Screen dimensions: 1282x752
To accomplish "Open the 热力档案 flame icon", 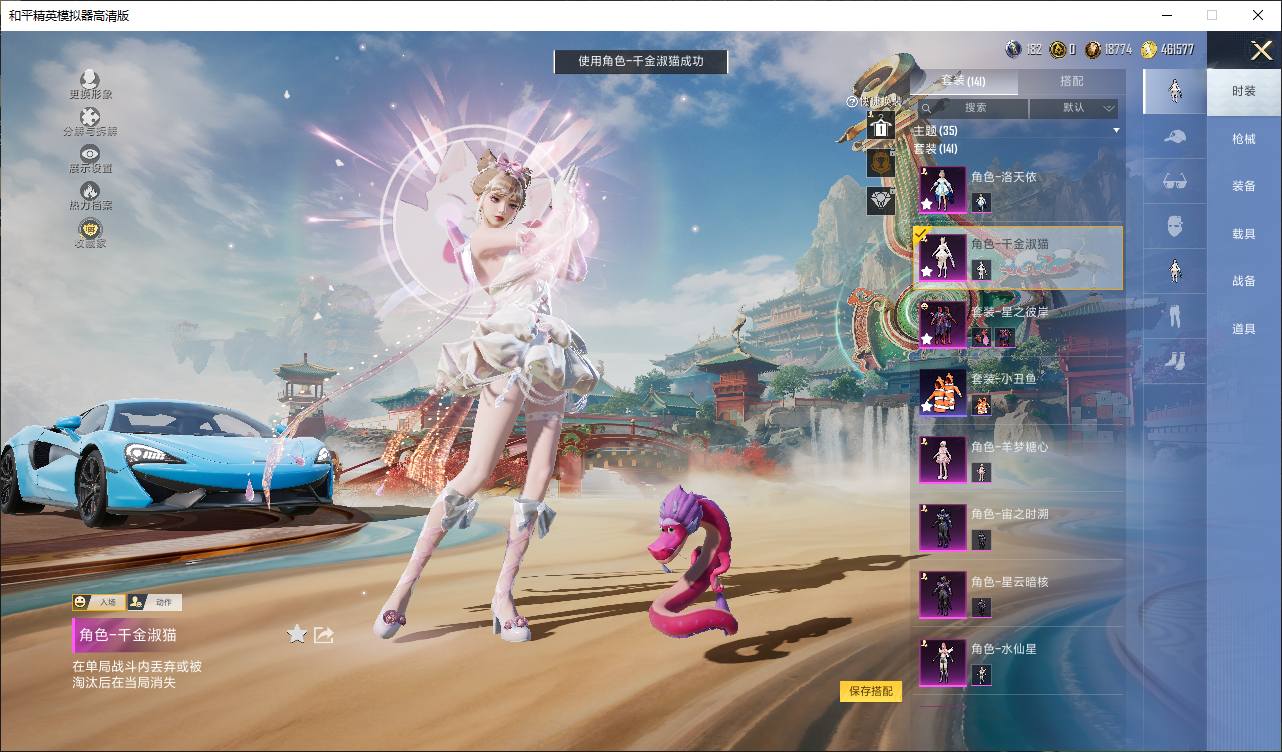I will [90, 190].
